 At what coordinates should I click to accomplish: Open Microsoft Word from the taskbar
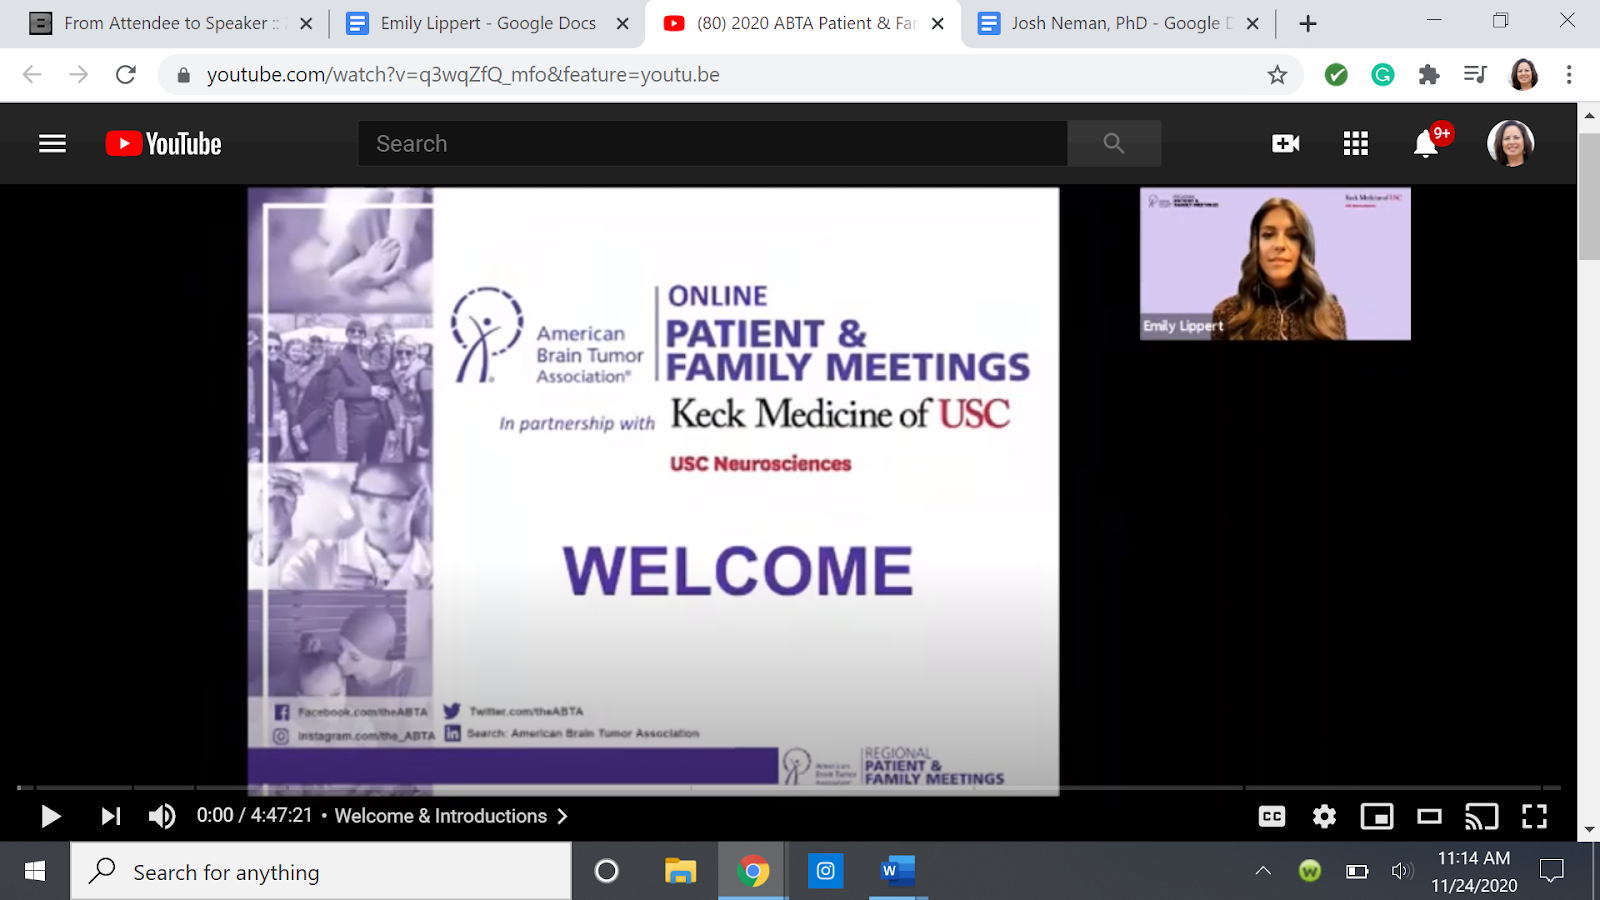pos(898,871)
